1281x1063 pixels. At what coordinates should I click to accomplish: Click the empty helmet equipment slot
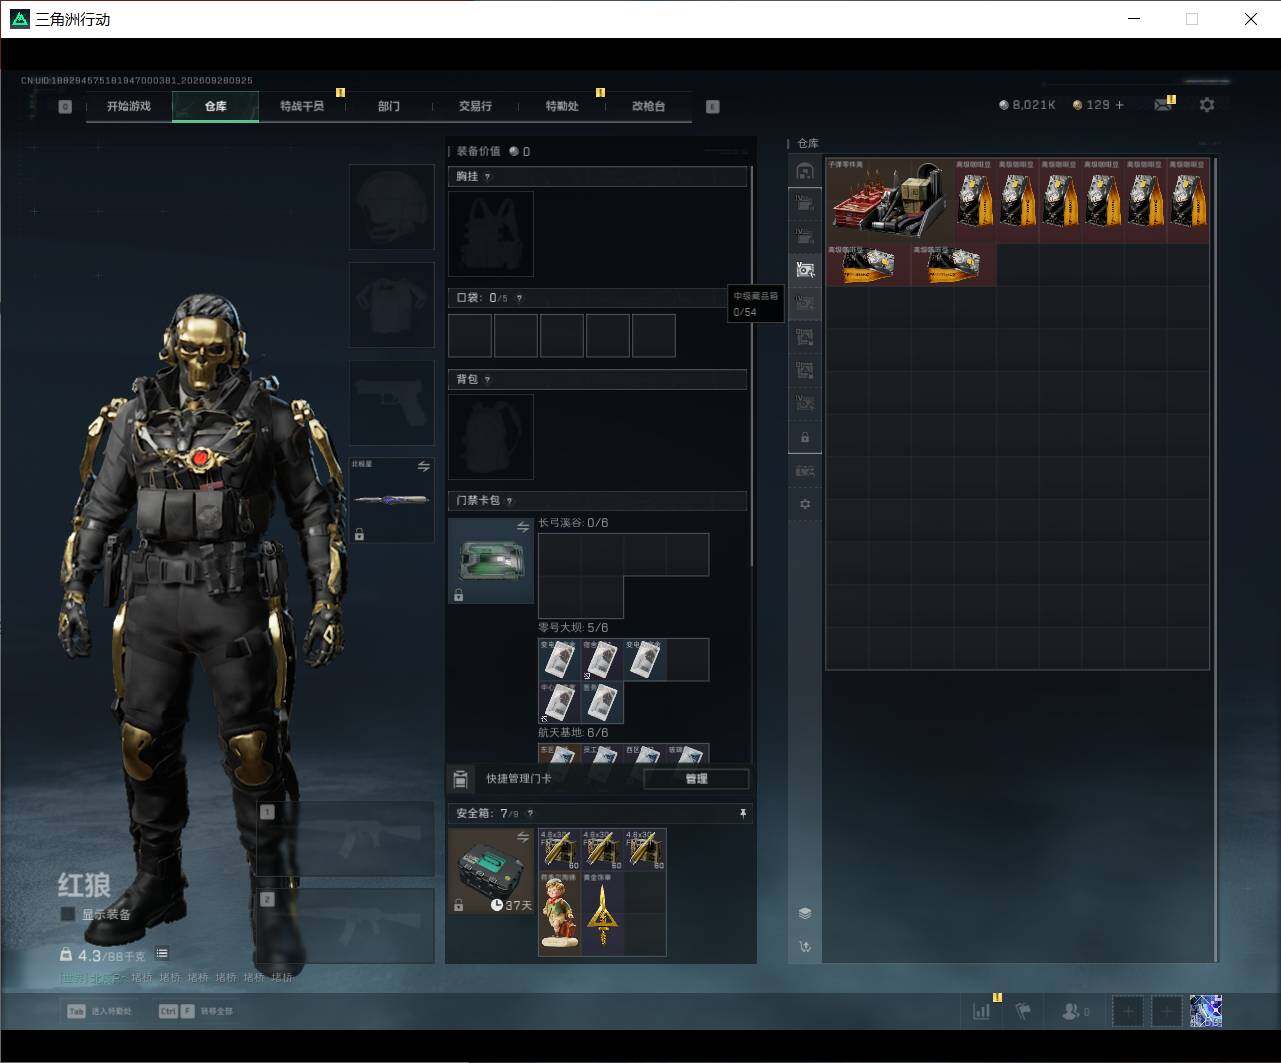(392, 207)
